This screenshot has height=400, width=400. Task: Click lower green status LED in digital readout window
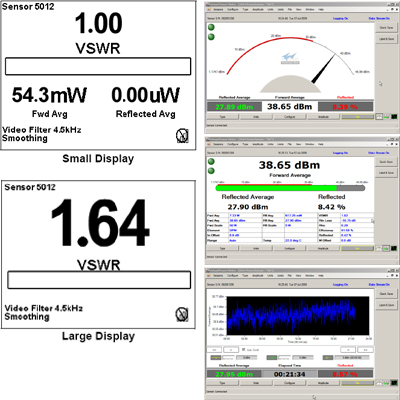pyautogui.click(x=211, y=171)
